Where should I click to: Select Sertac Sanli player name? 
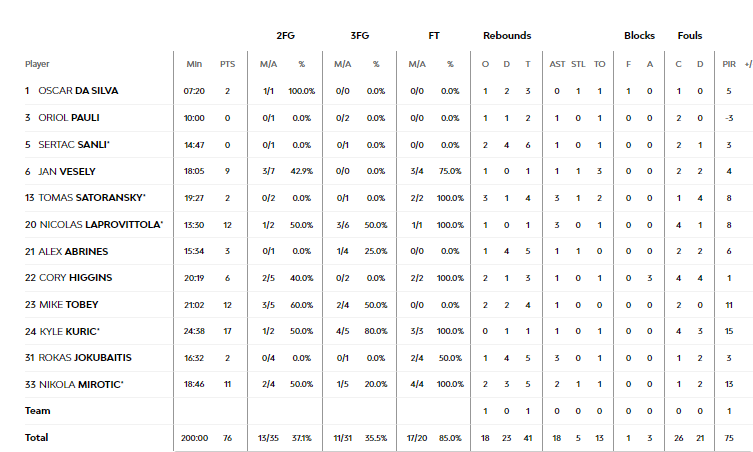[74, 145]
